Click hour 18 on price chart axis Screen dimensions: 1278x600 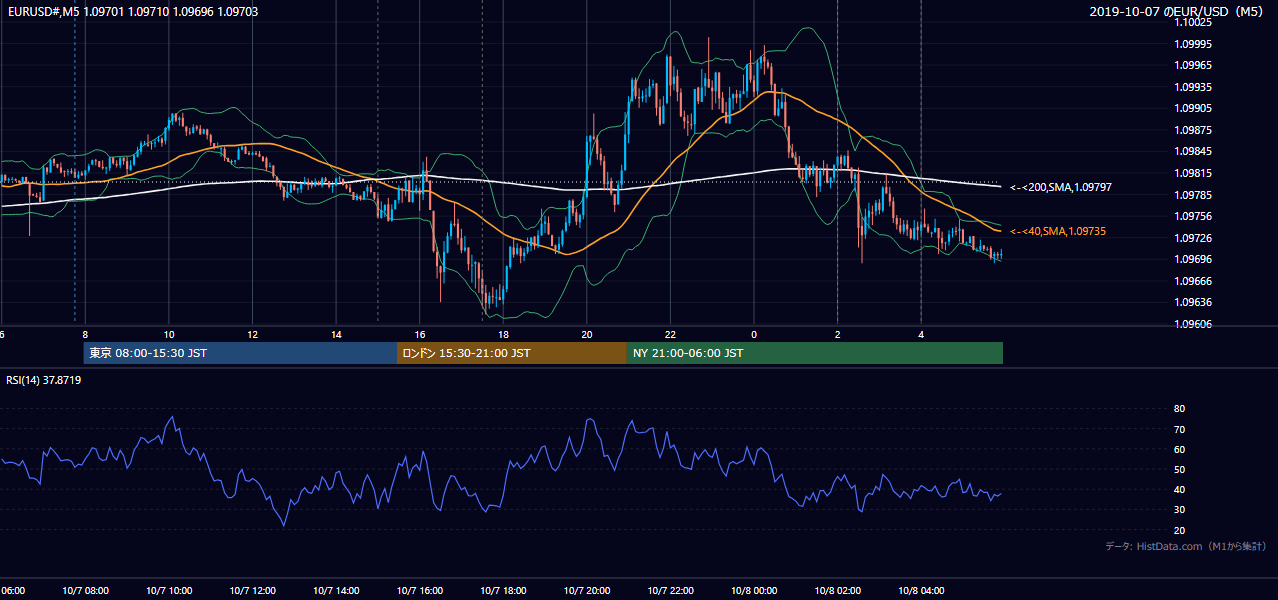coord(504,334)
